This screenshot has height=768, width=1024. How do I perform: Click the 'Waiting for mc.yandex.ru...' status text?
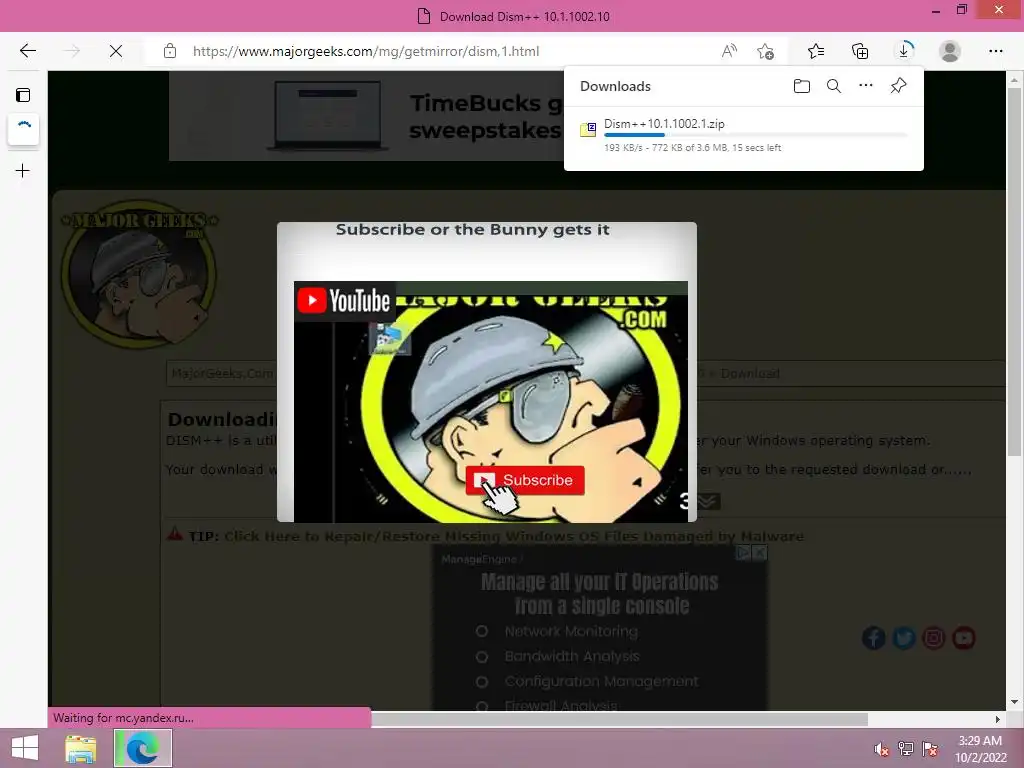(x=123, y=718)
